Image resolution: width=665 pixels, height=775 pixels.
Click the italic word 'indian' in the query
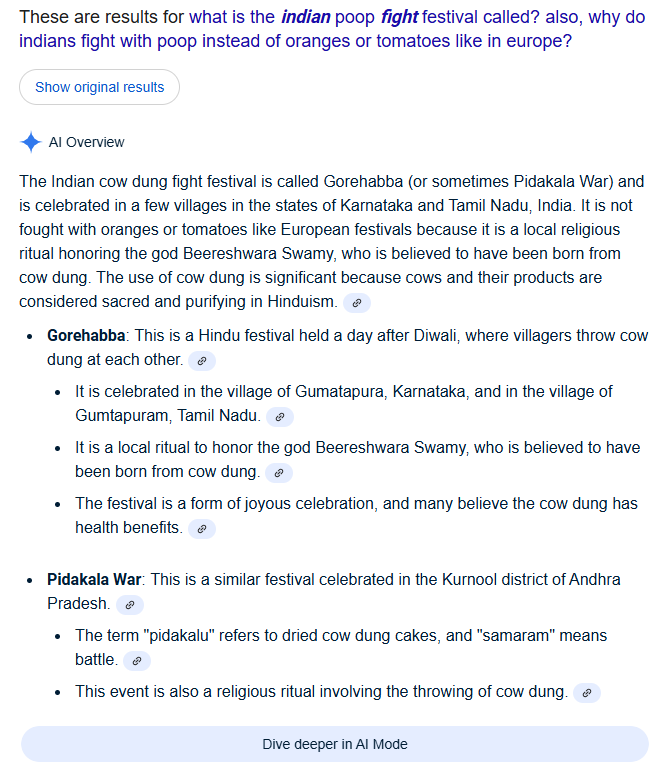pyautogui.click(x=309, y=18)
